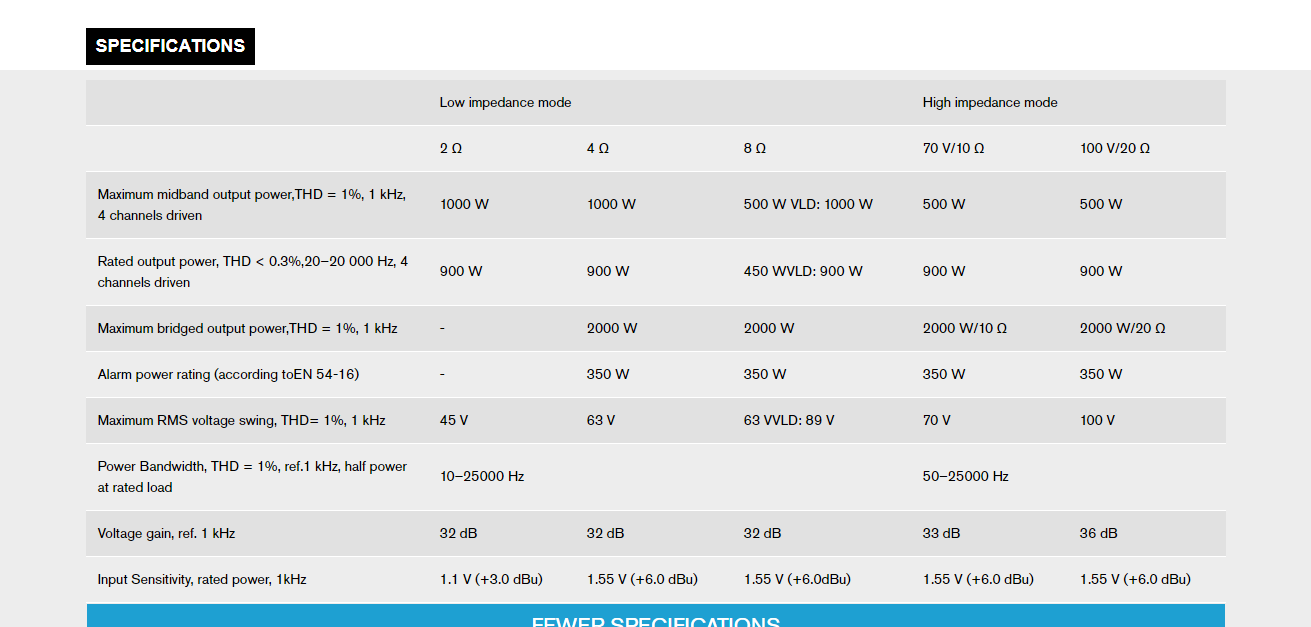Select 900 W rated power under 100 V/20 Ω
The width and height of the screenshot is (1311, 627).
(1101, 272)
